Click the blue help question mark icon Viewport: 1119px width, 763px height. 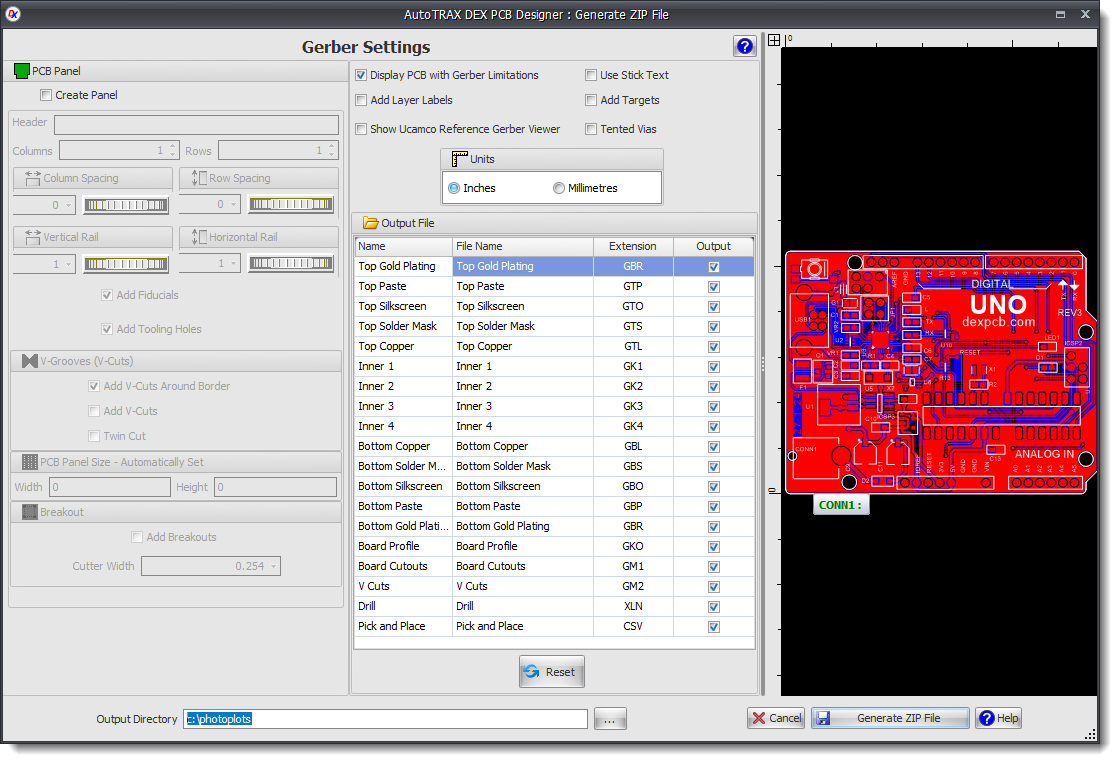(743, 46)
